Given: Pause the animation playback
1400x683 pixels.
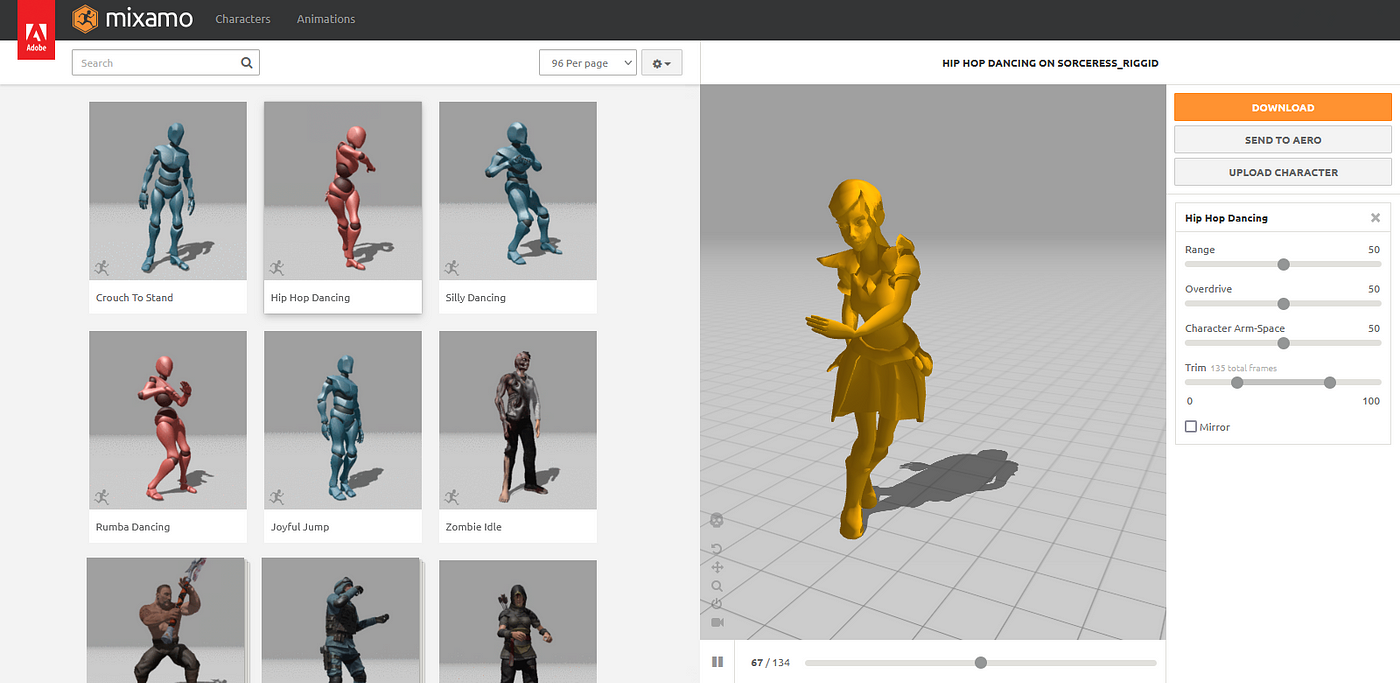Looking at the screenshot, I should [x=717, y=662].
